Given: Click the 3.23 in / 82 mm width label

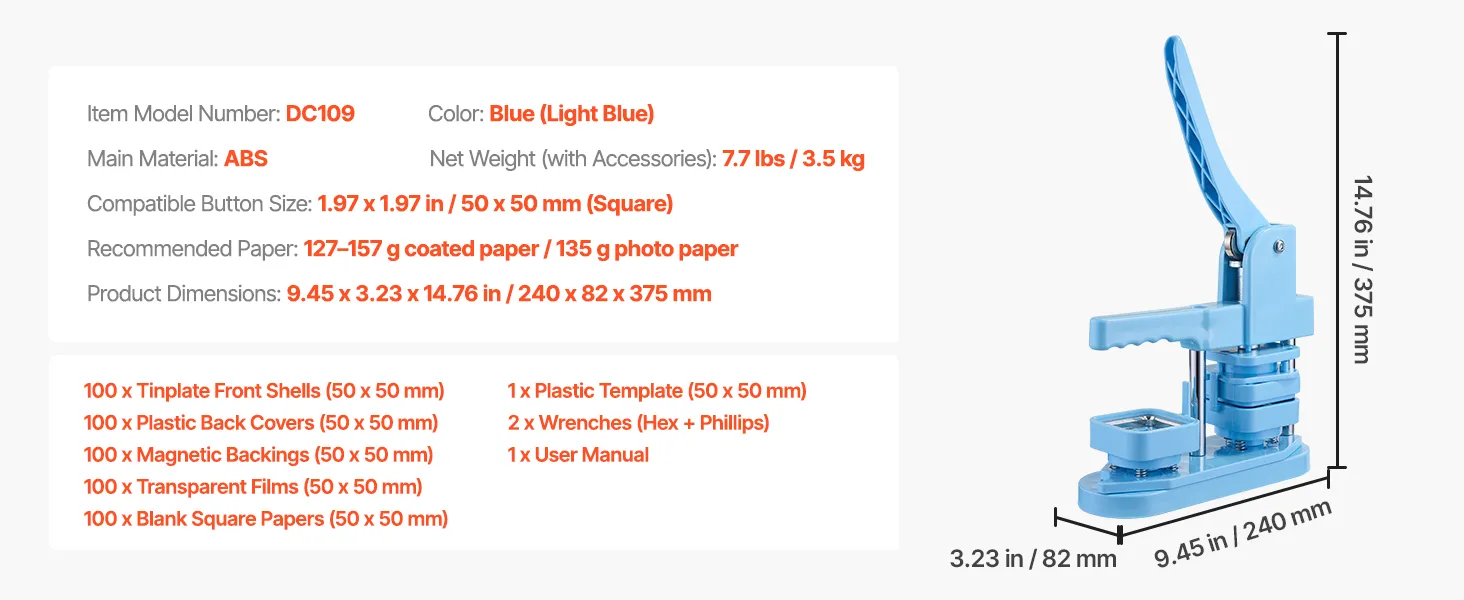Looking at the screenshot, I should [1033, 558].
